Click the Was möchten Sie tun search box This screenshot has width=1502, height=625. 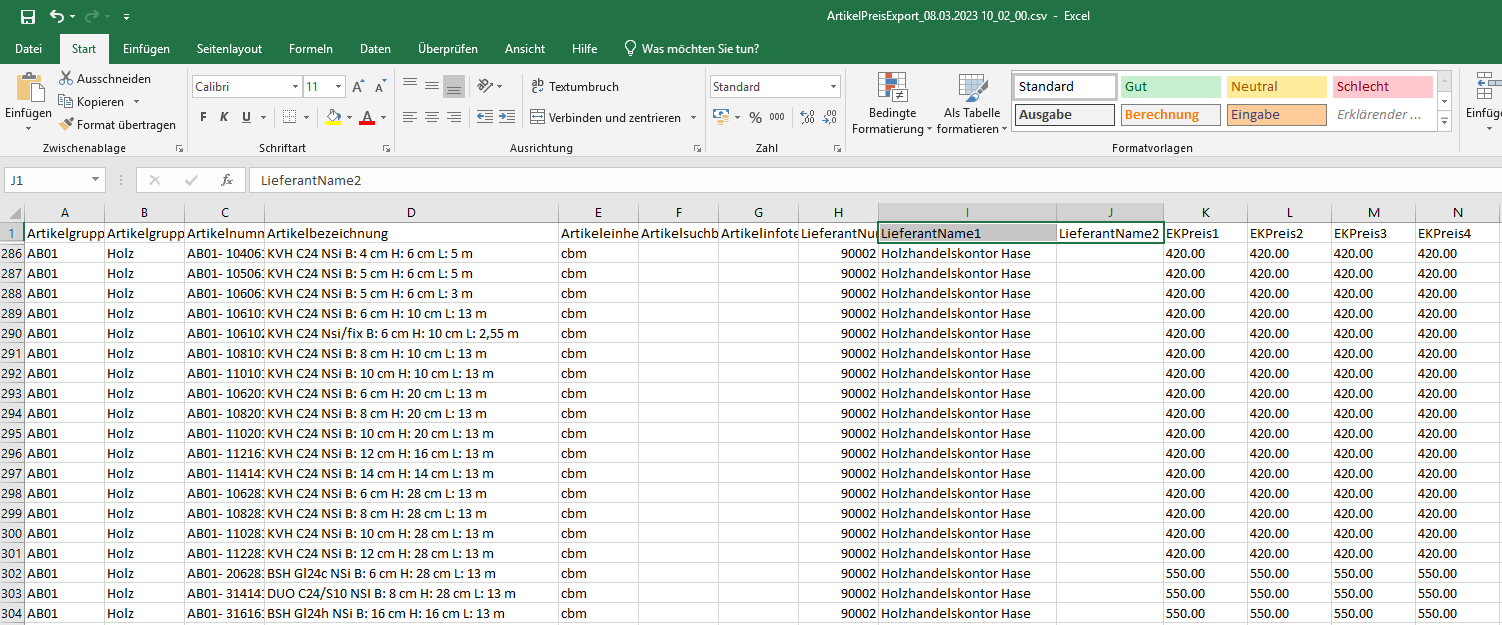tap(691, 48)
